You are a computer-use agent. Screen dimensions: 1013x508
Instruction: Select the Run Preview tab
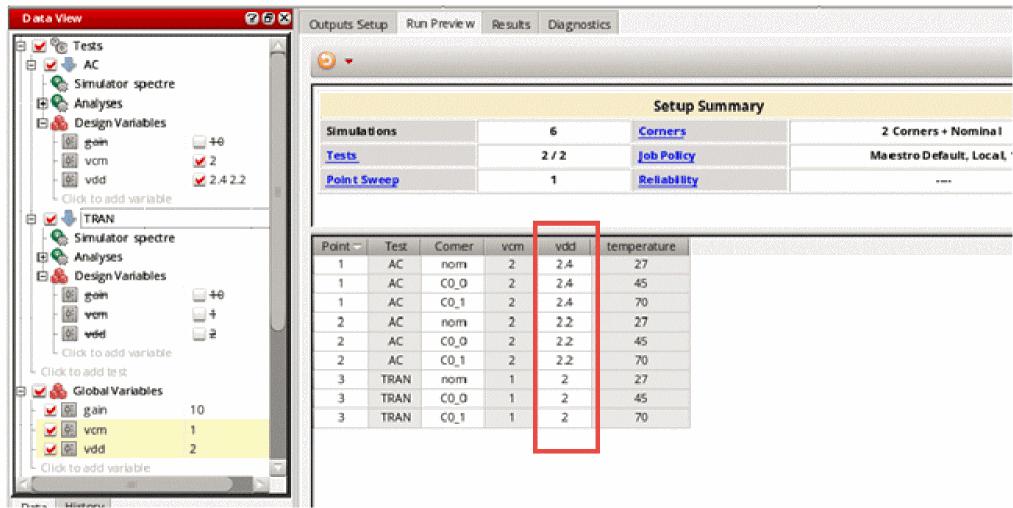point(440,24)
